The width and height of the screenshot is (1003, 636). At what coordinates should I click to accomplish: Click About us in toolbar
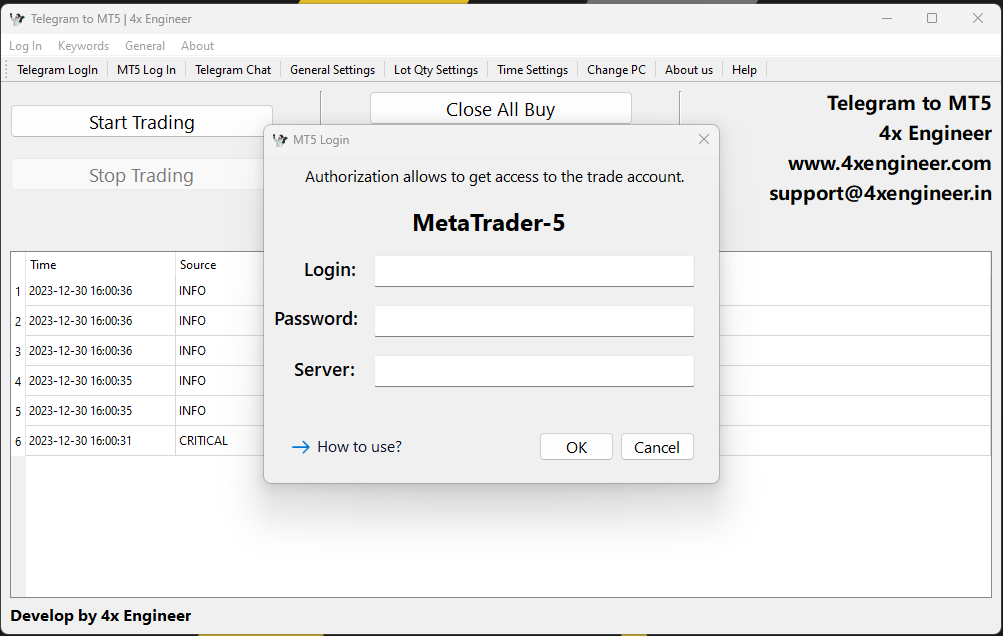pyautogui.click(x=689, y=70)
